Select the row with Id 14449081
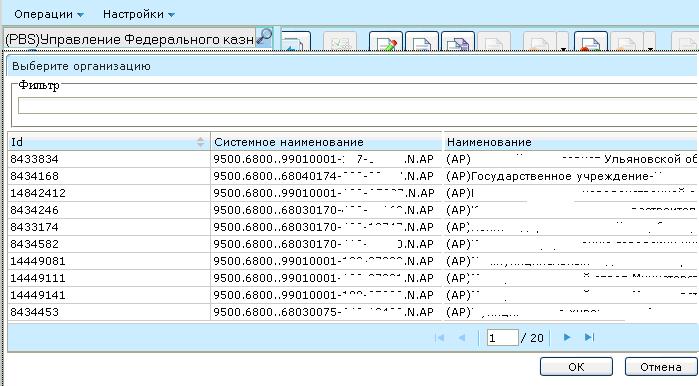Screen dimensions: 699x386 [353, 261]
